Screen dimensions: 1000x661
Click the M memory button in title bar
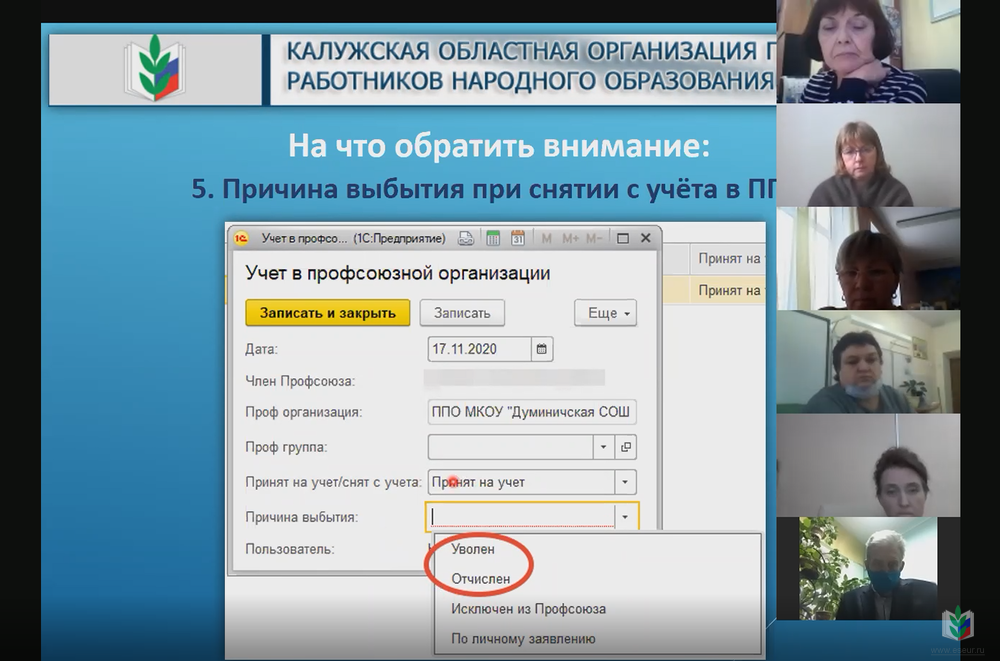click(x=547, y=239)
